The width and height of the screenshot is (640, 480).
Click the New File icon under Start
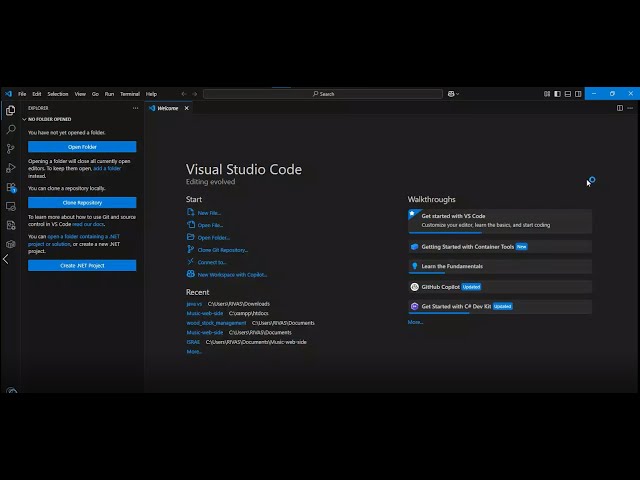click(x=191, y=212)
